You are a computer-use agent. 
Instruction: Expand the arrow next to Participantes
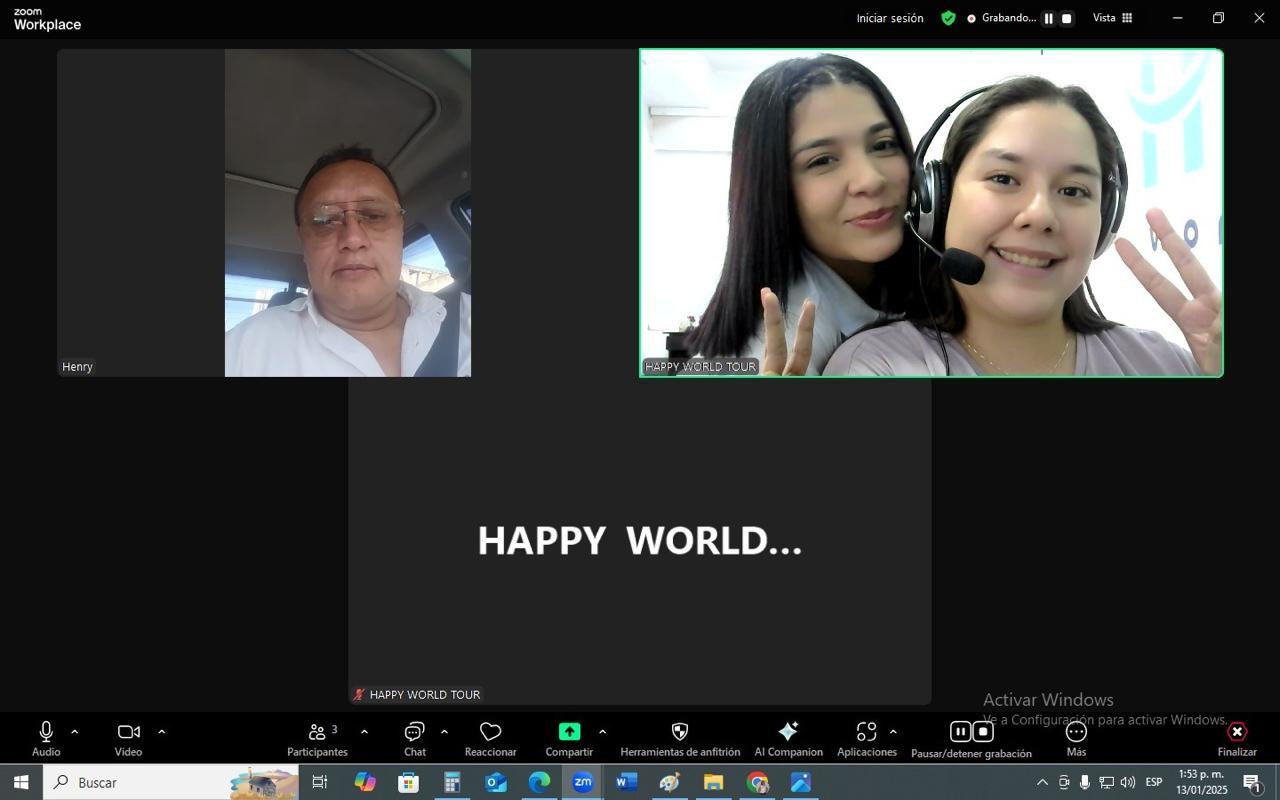point(364,732)
